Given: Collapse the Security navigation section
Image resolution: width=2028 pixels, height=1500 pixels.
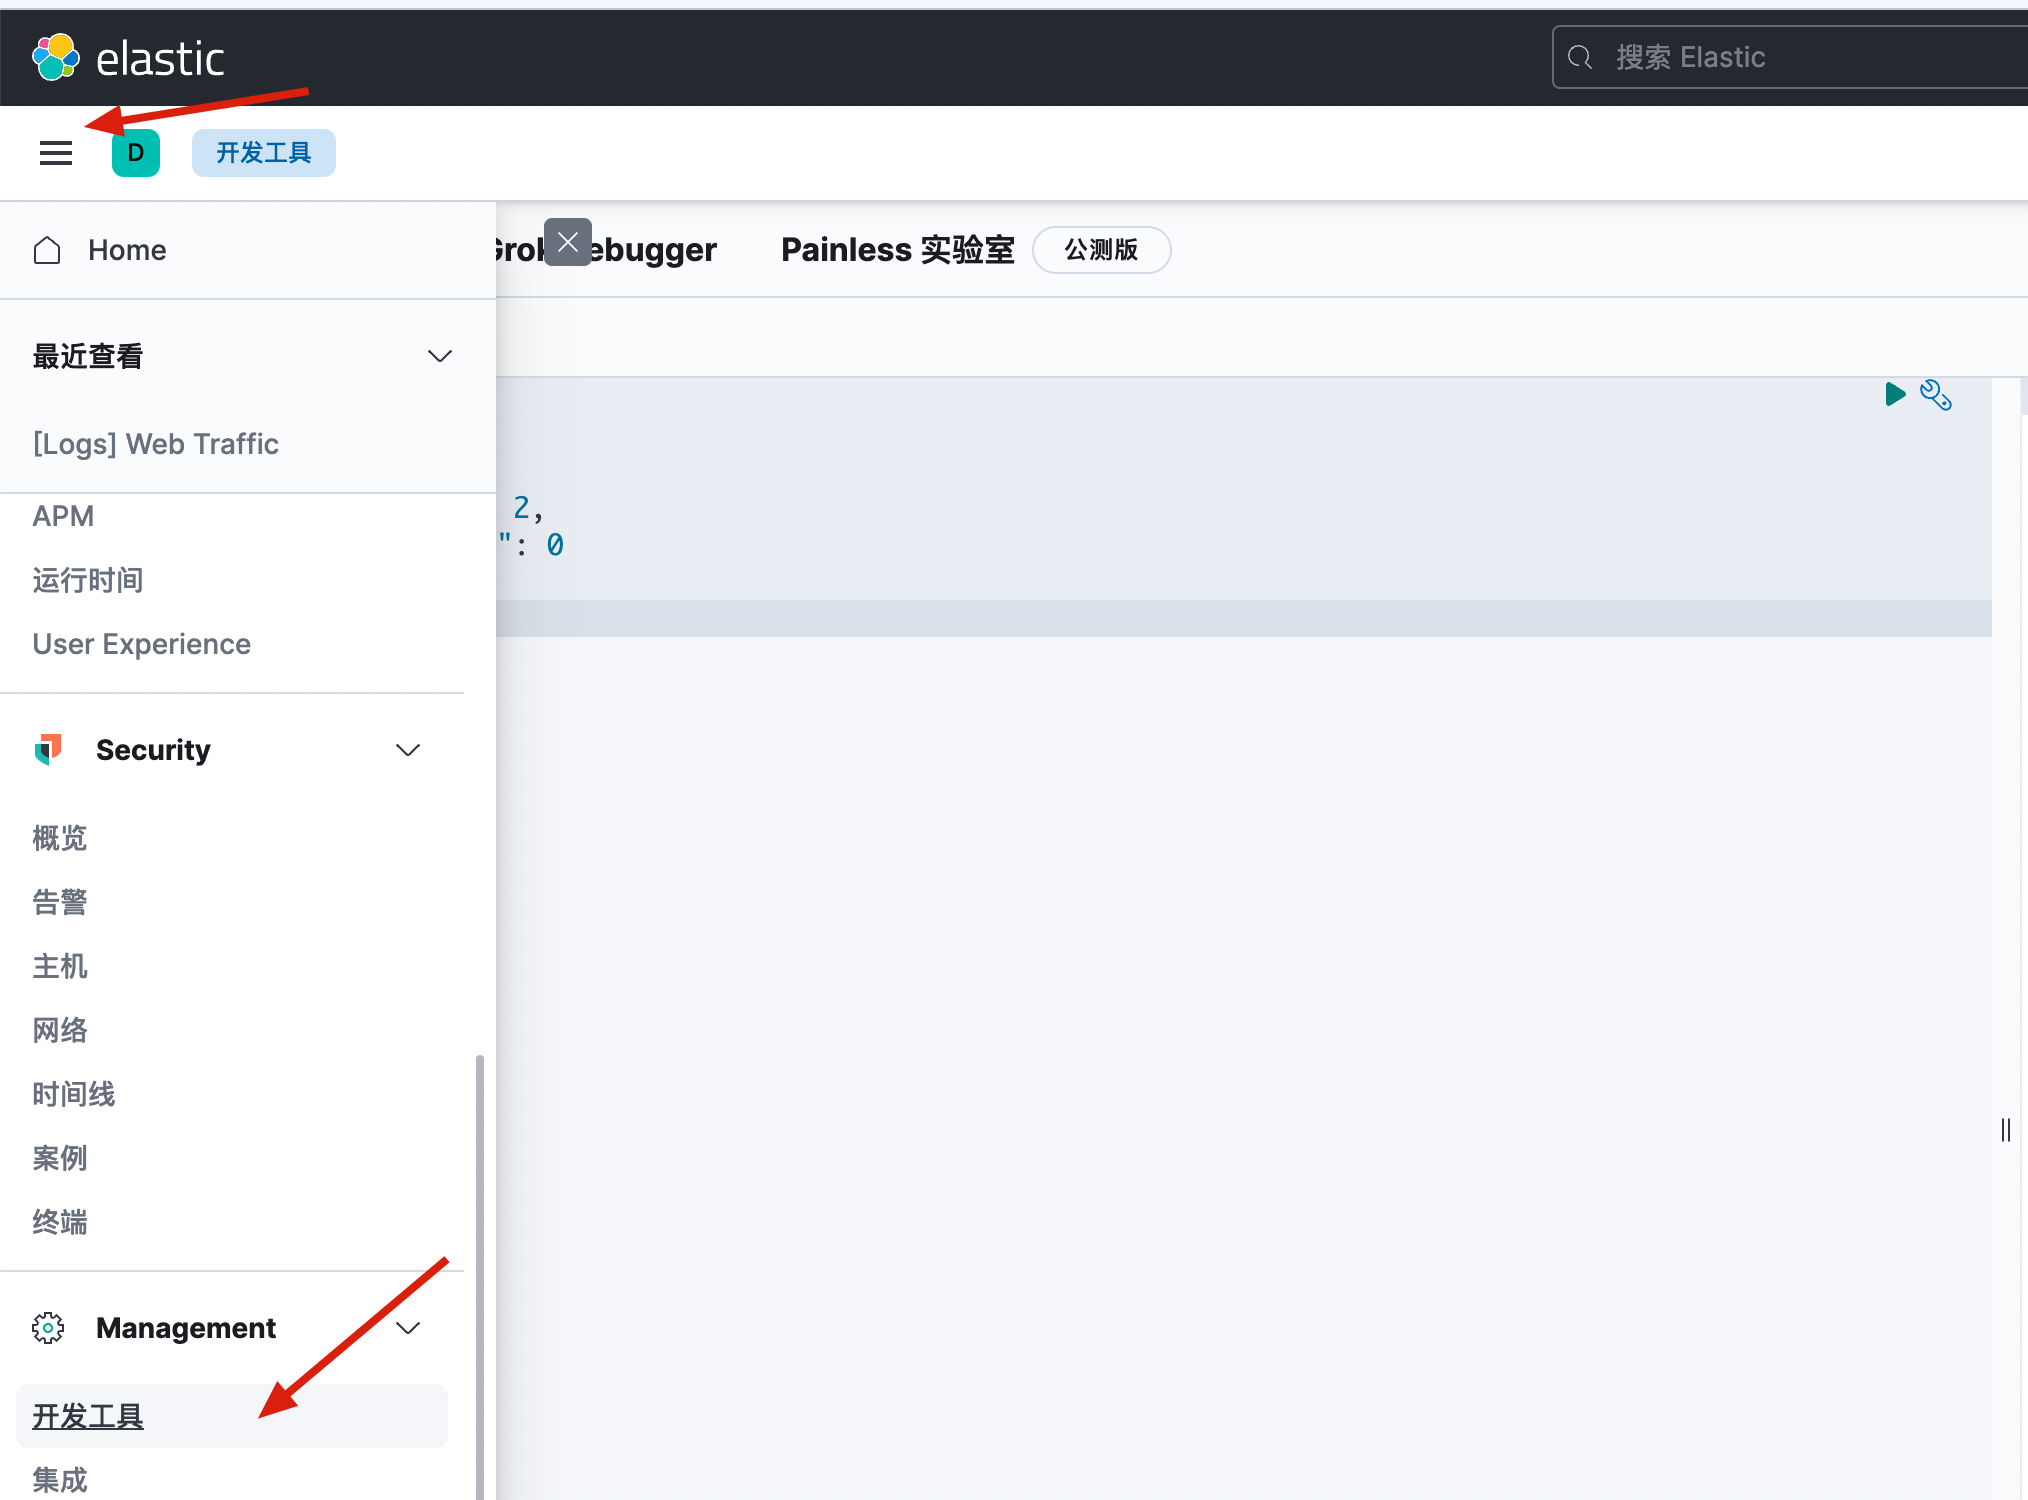Looking at the screenshot, I should tap(407, 749).
